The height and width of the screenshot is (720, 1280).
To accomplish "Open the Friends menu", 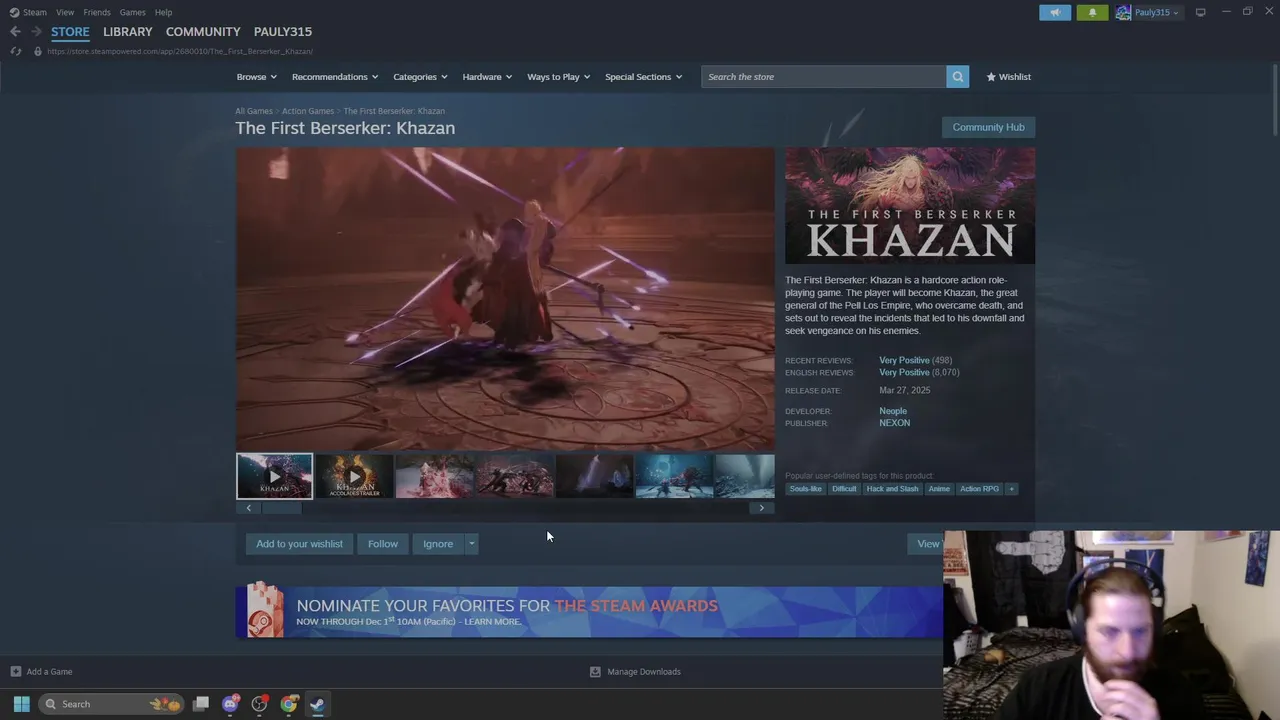I will 97,12.
